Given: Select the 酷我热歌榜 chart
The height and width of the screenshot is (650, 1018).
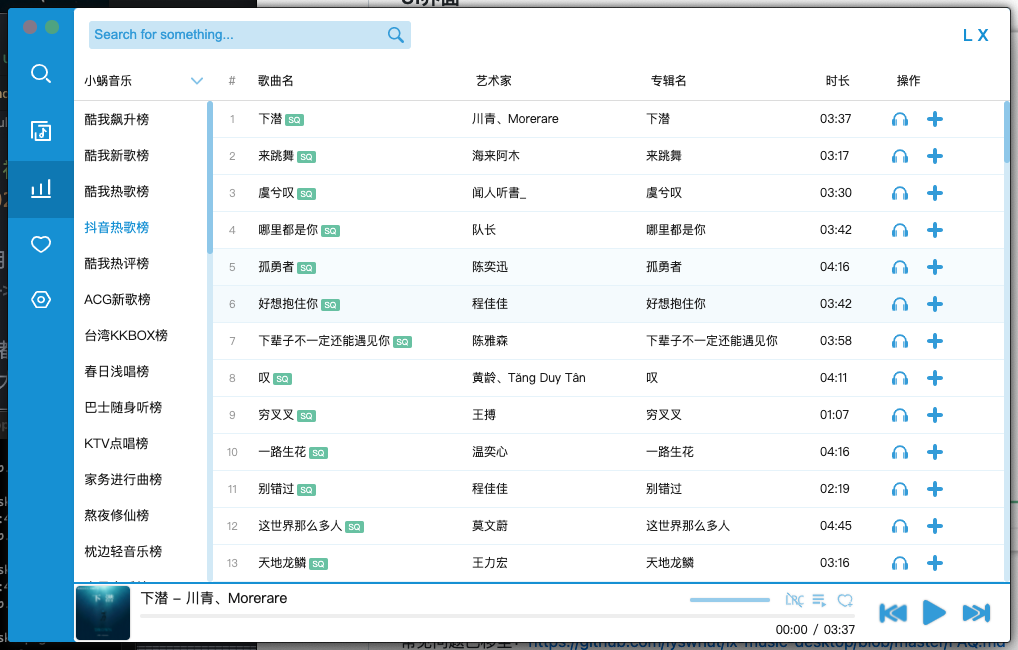Looking at the screenshot, I should [x=117, y=192].
